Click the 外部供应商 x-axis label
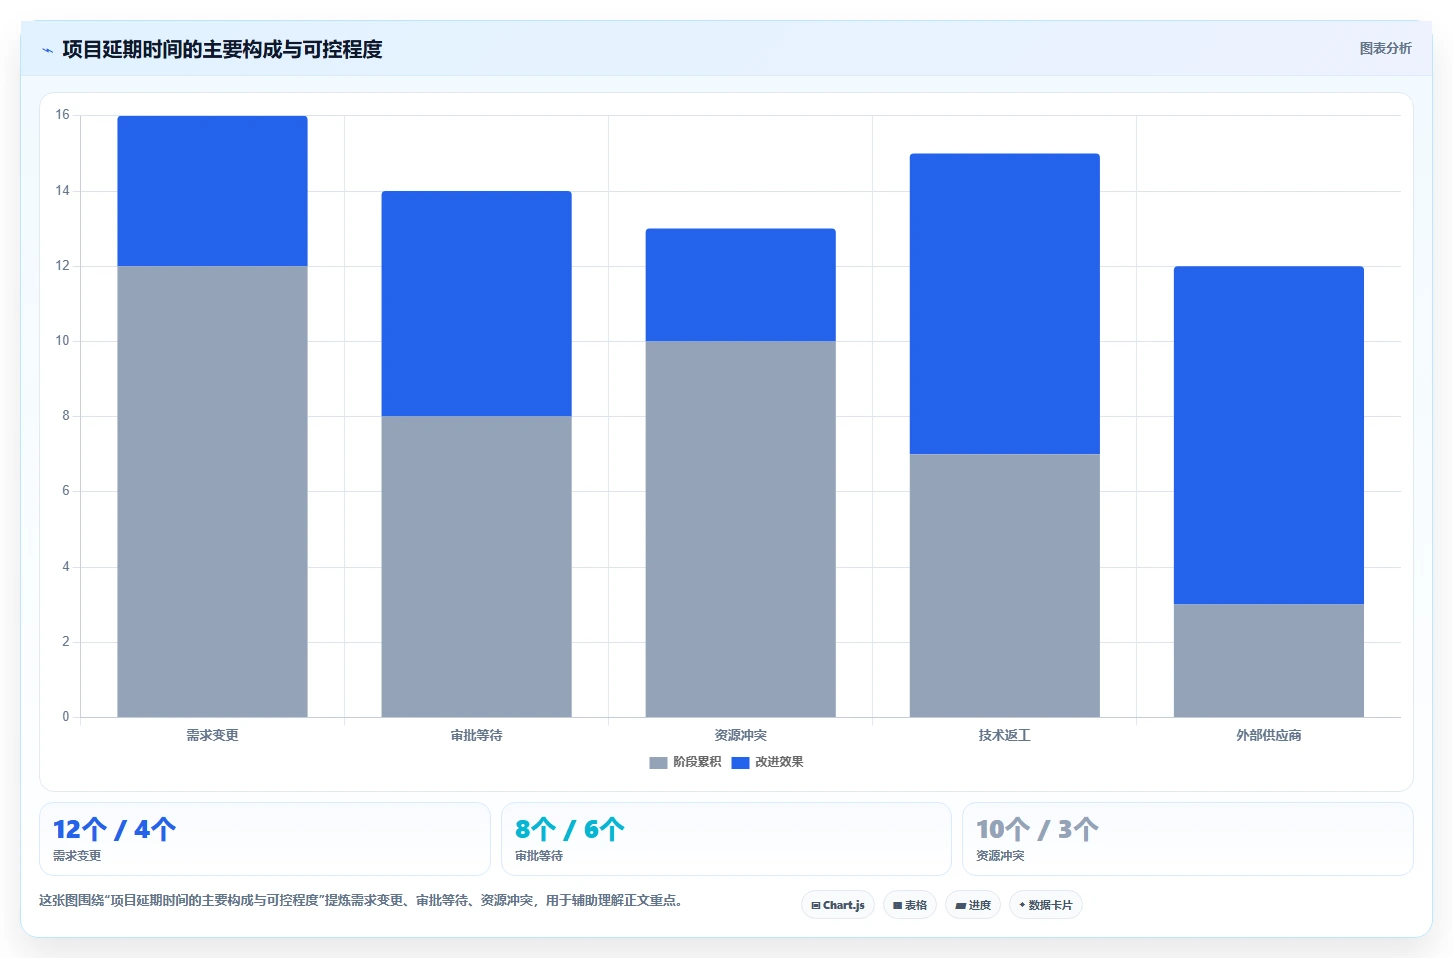Viewport: 1453px width, 958px height. point(1268,735)
